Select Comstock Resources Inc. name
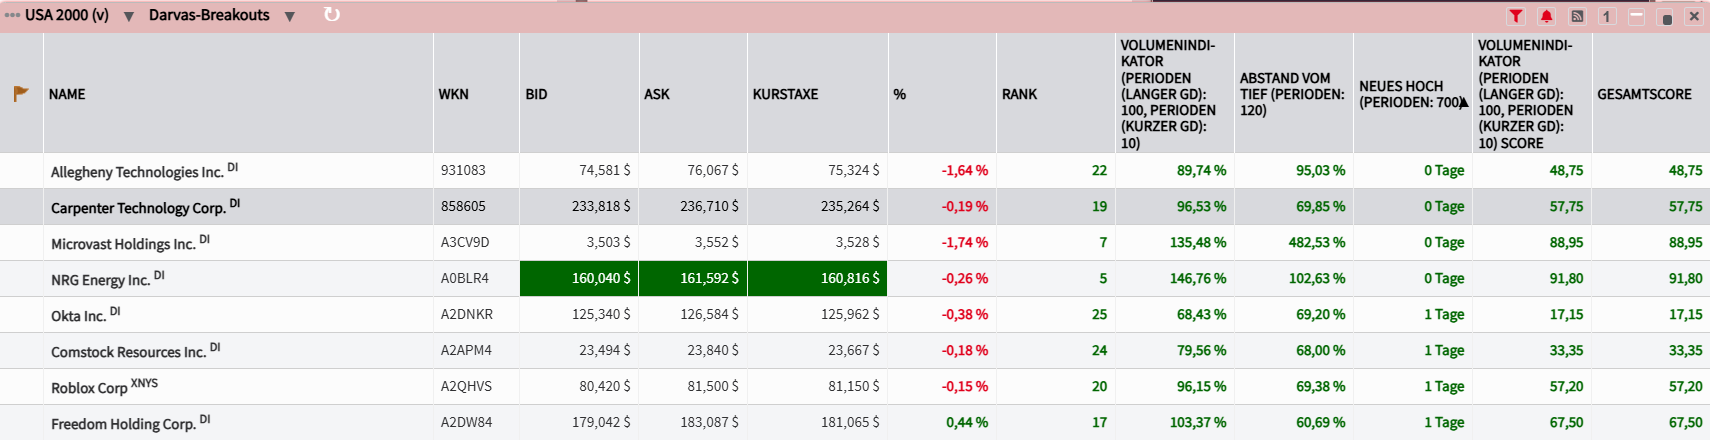This screenshot has width=1710, height=440. tap(128, 352)
